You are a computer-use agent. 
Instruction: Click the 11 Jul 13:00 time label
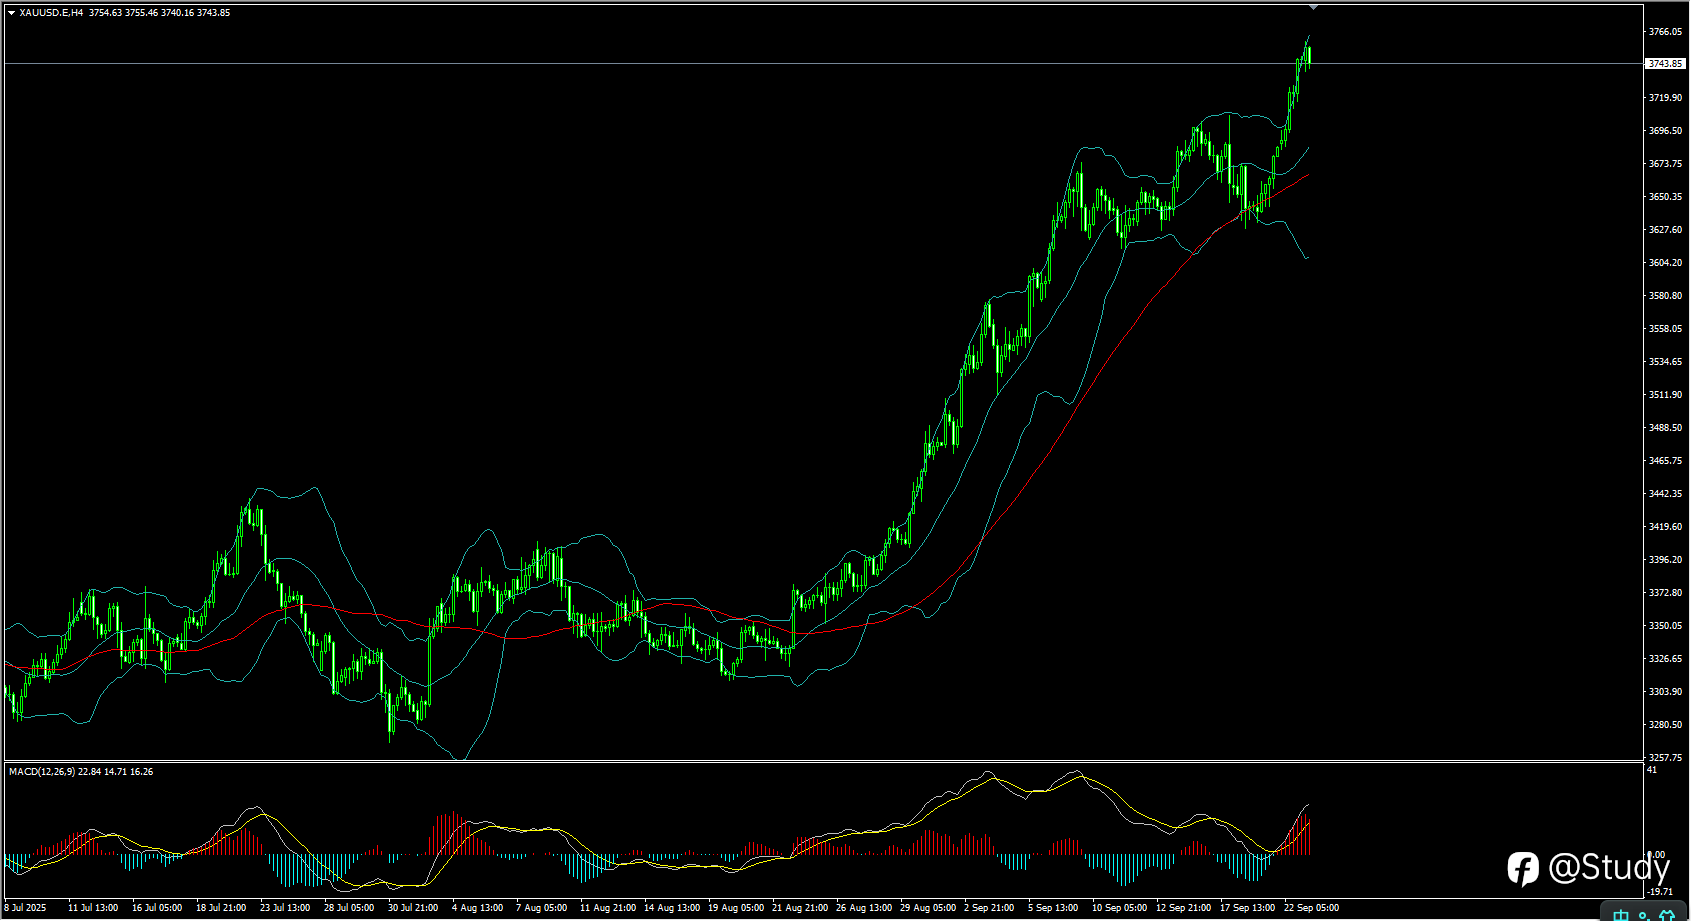pos(93,908)
